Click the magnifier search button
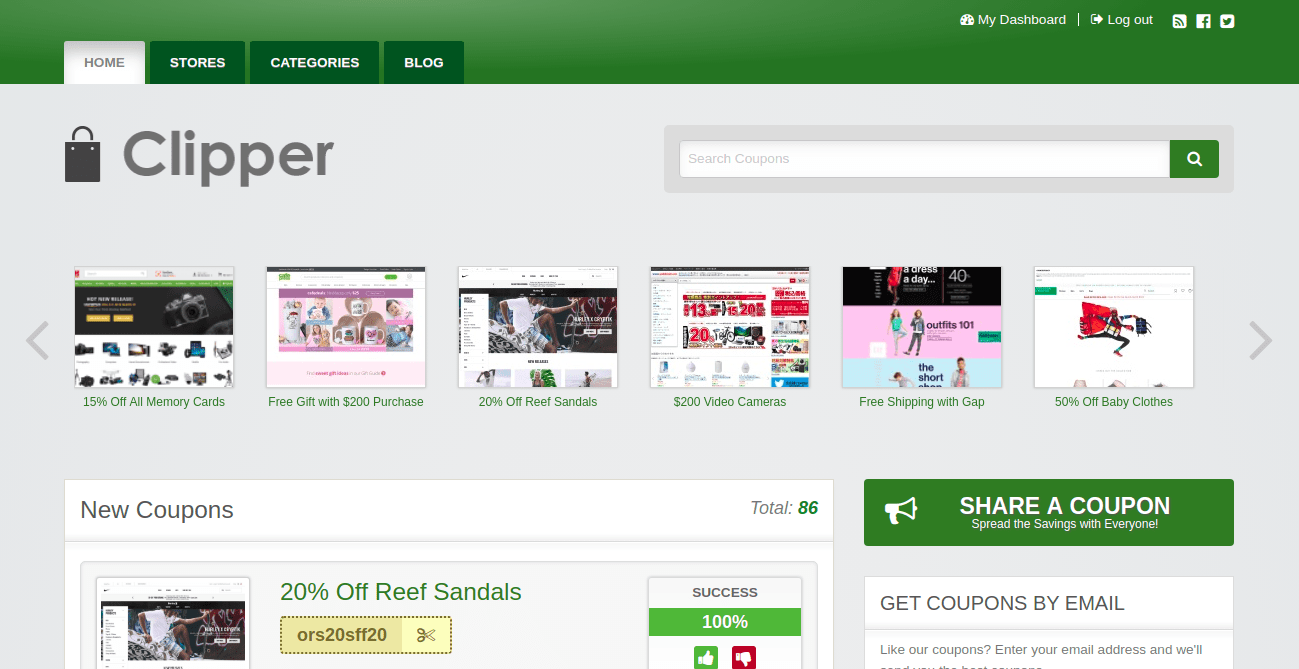 [x=1194, y=159]
